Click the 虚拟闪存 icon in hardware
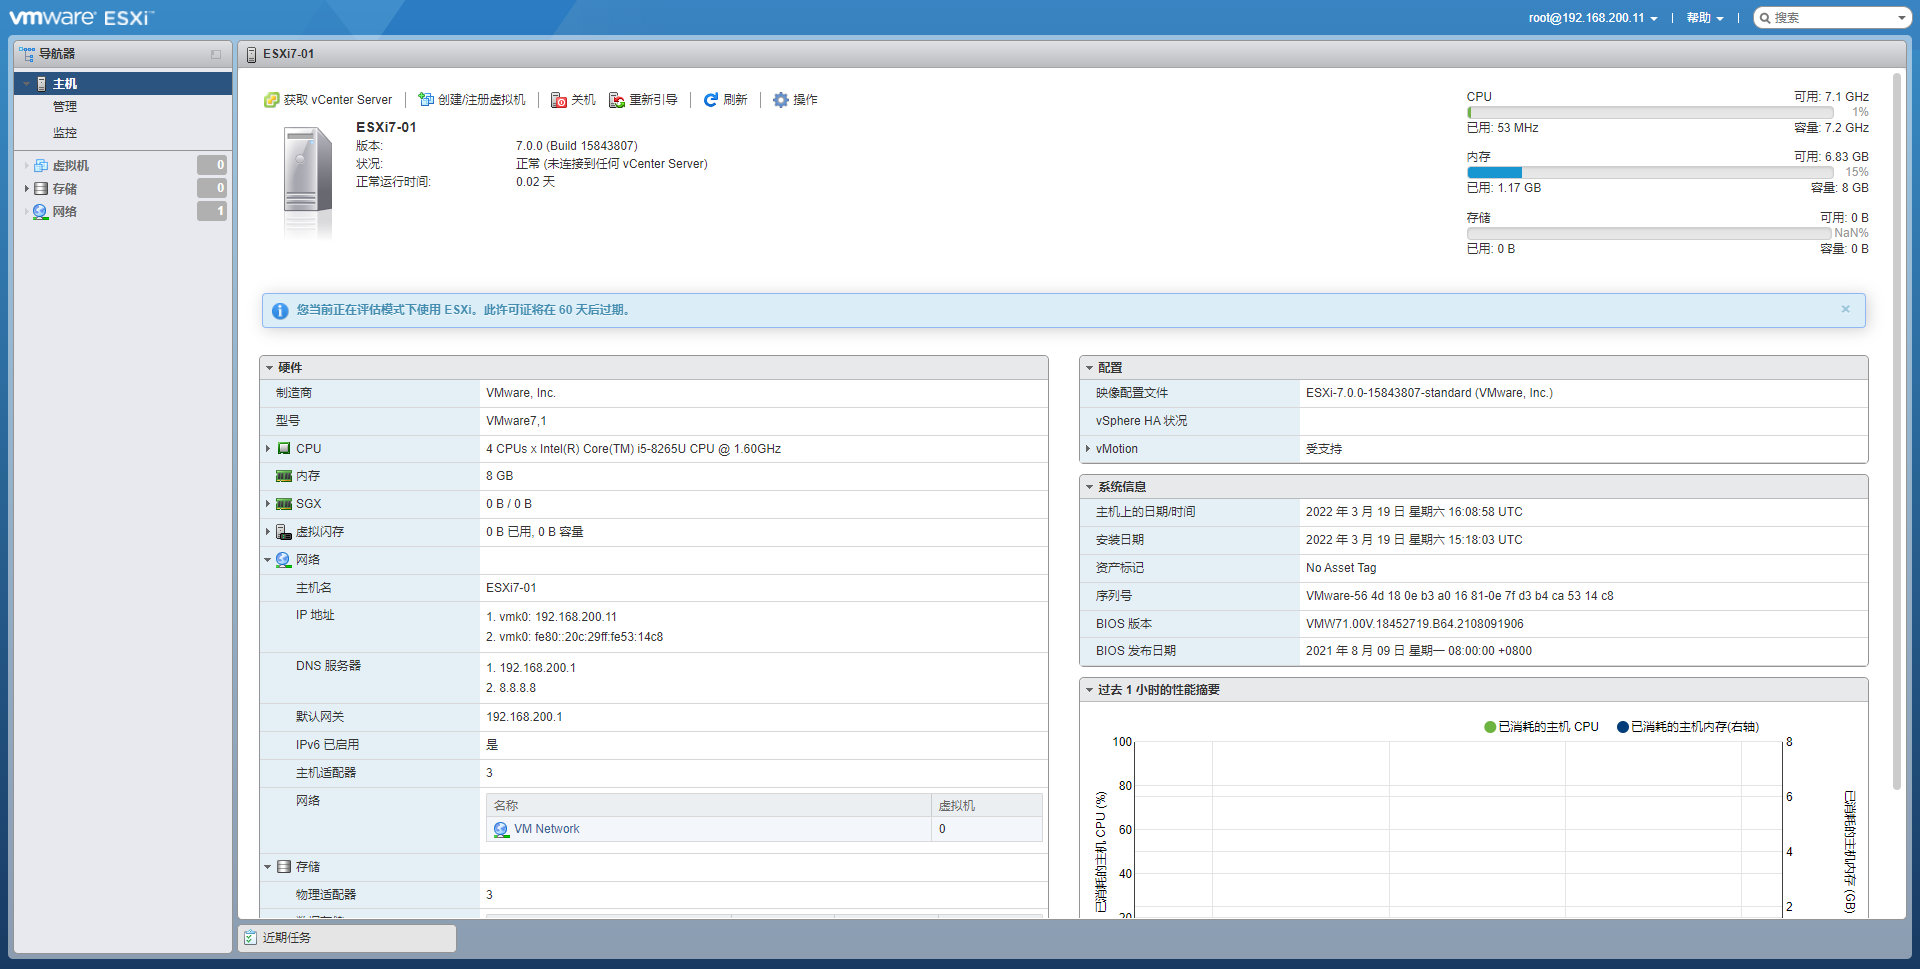This screenshot has width=1920, height=969. point(284,532)
